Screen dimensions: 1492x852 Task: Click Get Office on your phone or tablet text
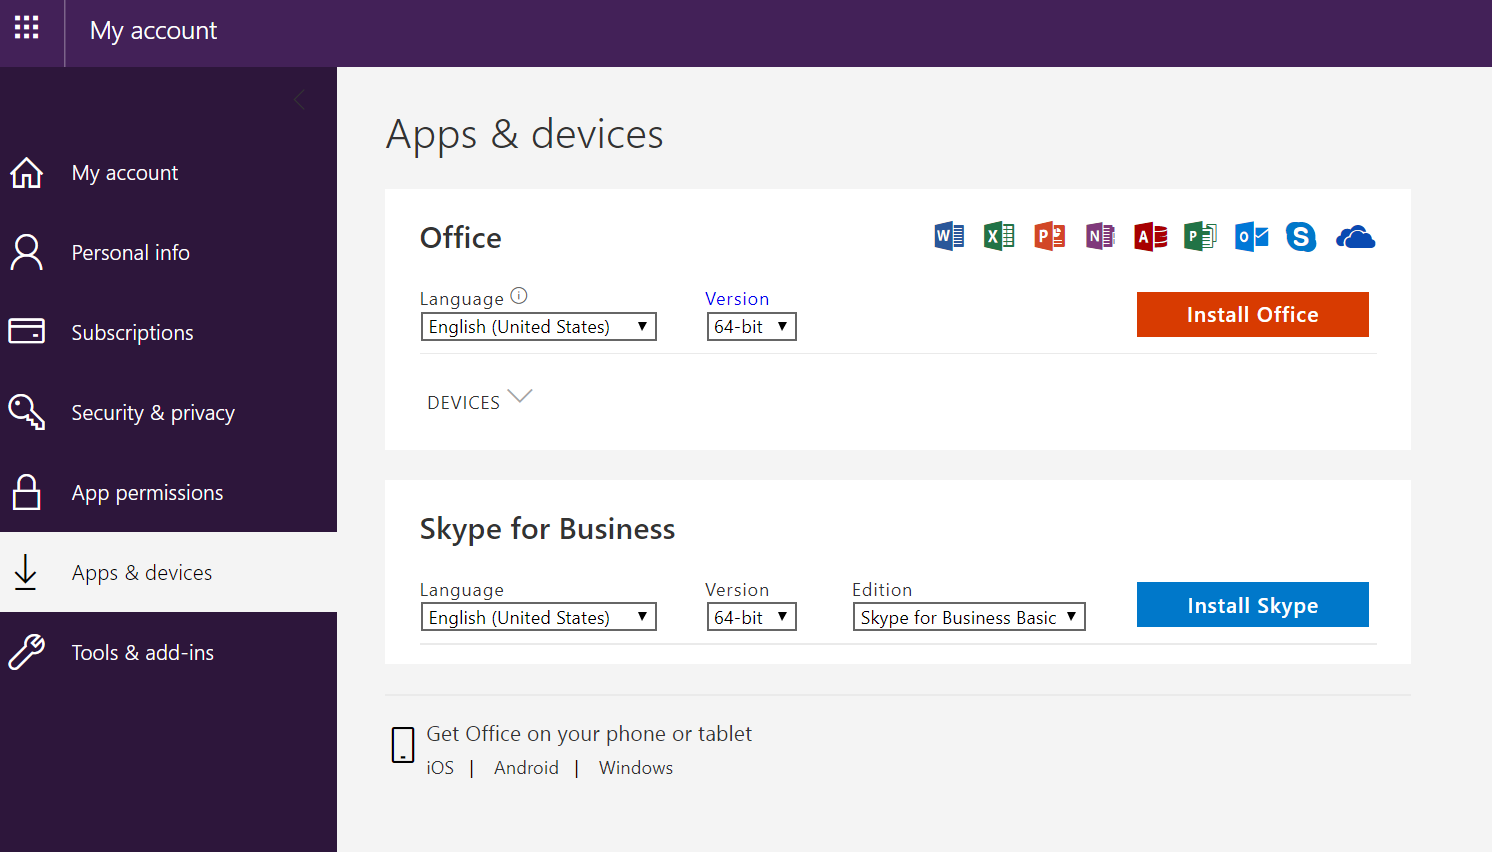pyautogui.click(x=589, y=734)
